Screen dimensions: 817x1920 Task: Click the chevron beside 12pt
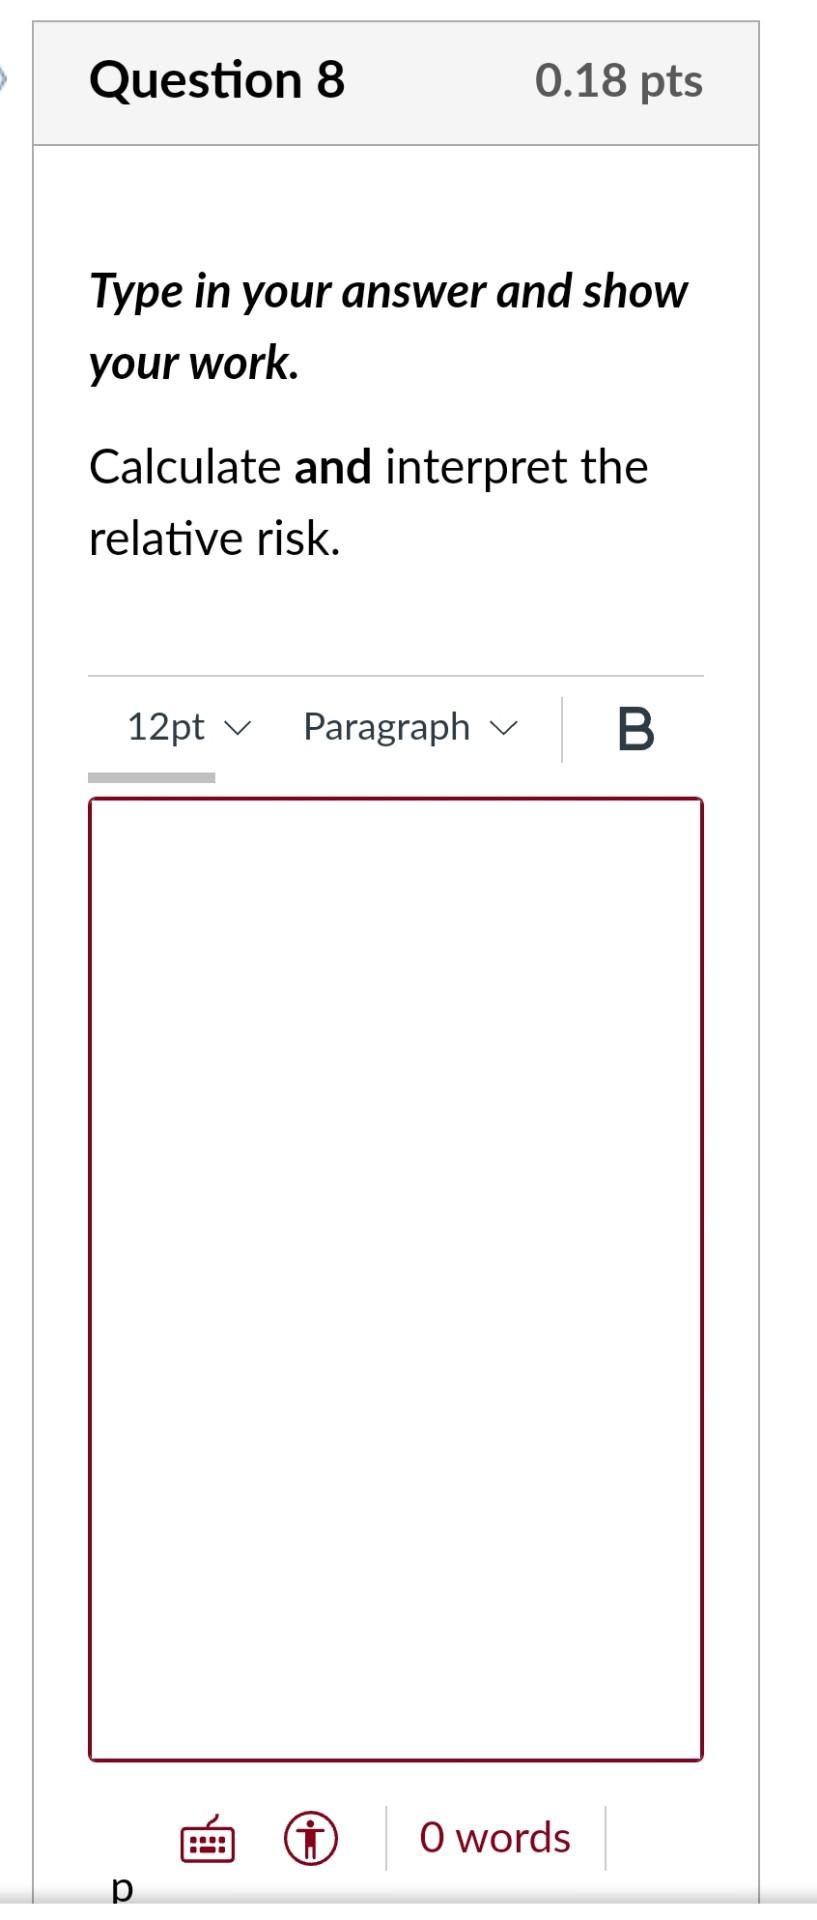pos(237,728)
